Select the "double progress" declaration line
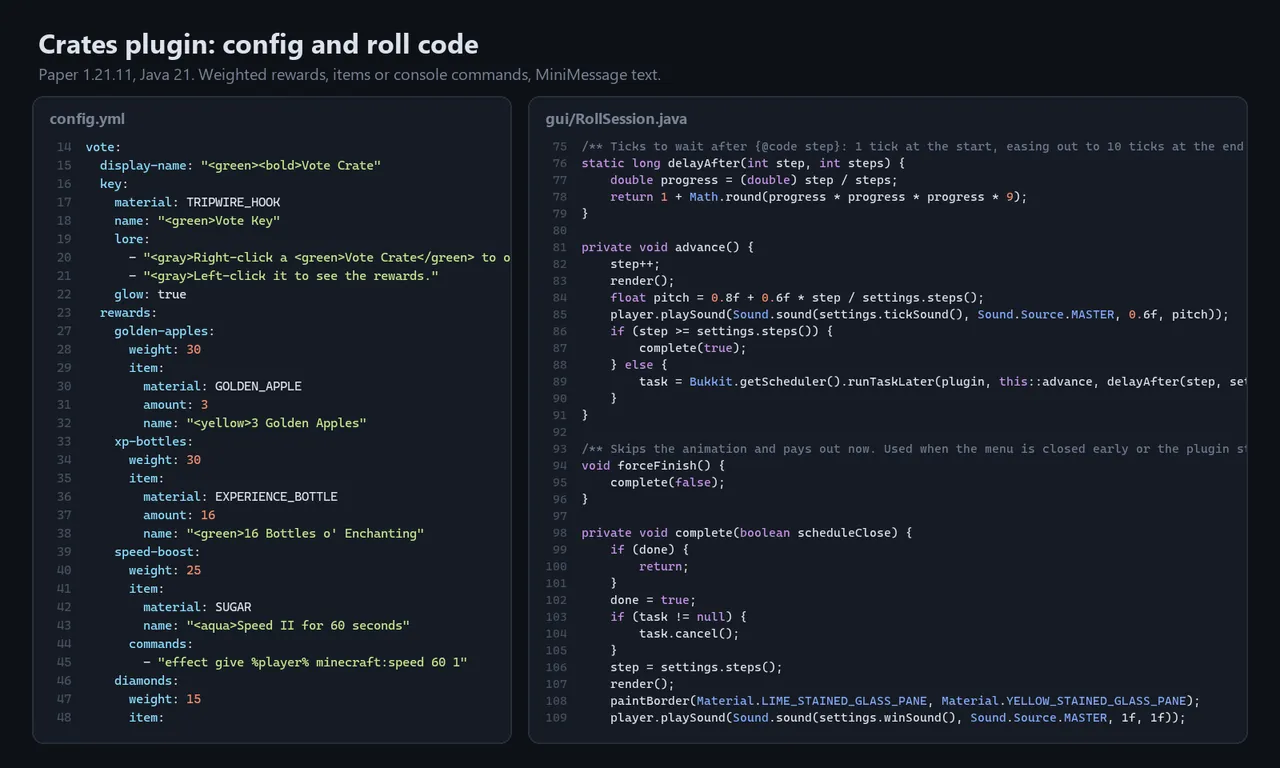The image size is (1280, 768). (754, 180)
